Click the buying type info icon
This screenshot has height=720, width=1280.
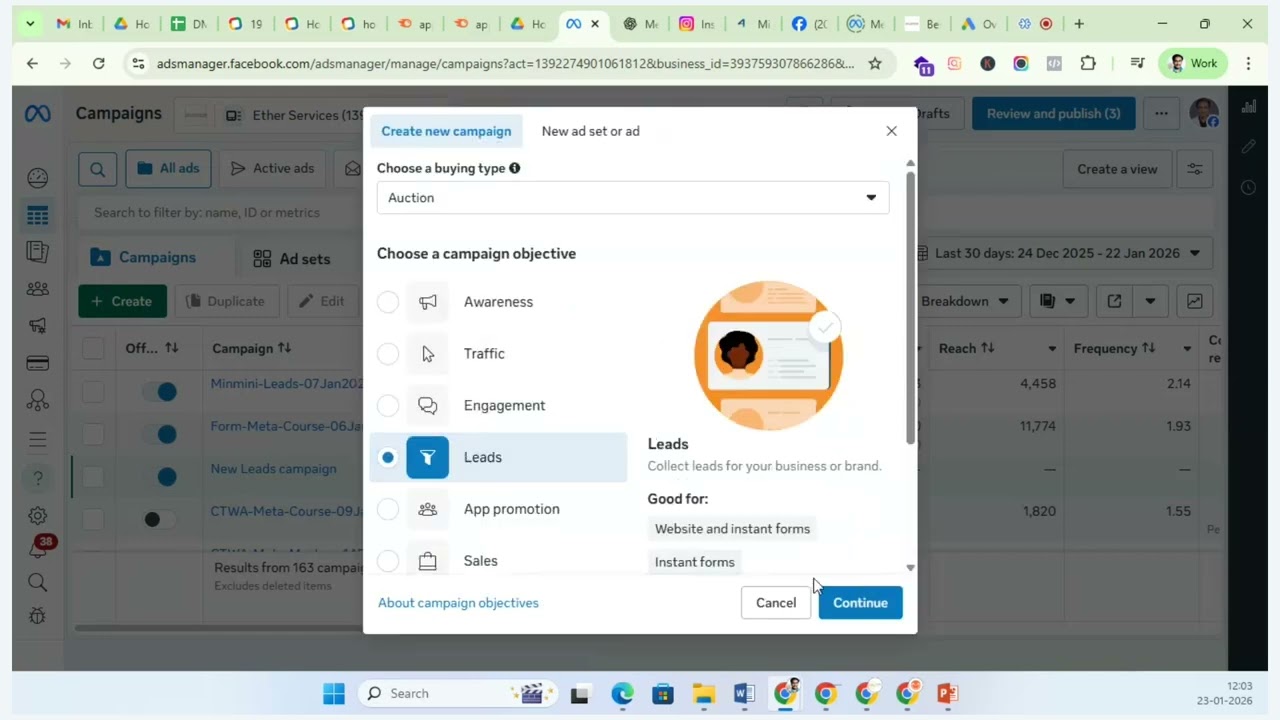pyautogui.click(x=515, y=168)
